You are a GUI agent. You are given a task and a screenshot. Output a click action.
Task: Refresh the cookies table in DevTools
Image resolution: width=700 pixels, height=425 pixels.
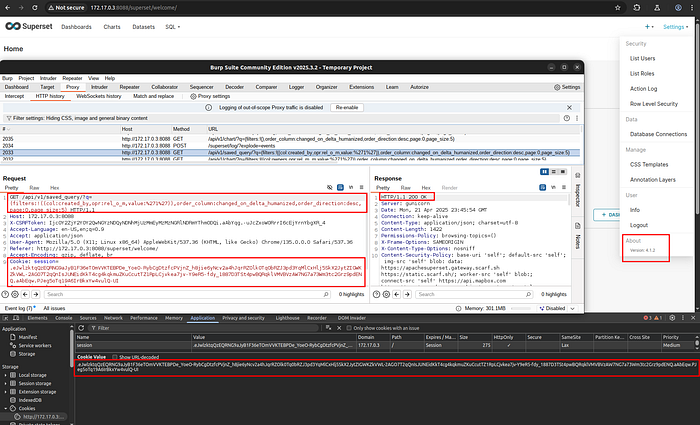pyautogui.click(x=81, y=328)
